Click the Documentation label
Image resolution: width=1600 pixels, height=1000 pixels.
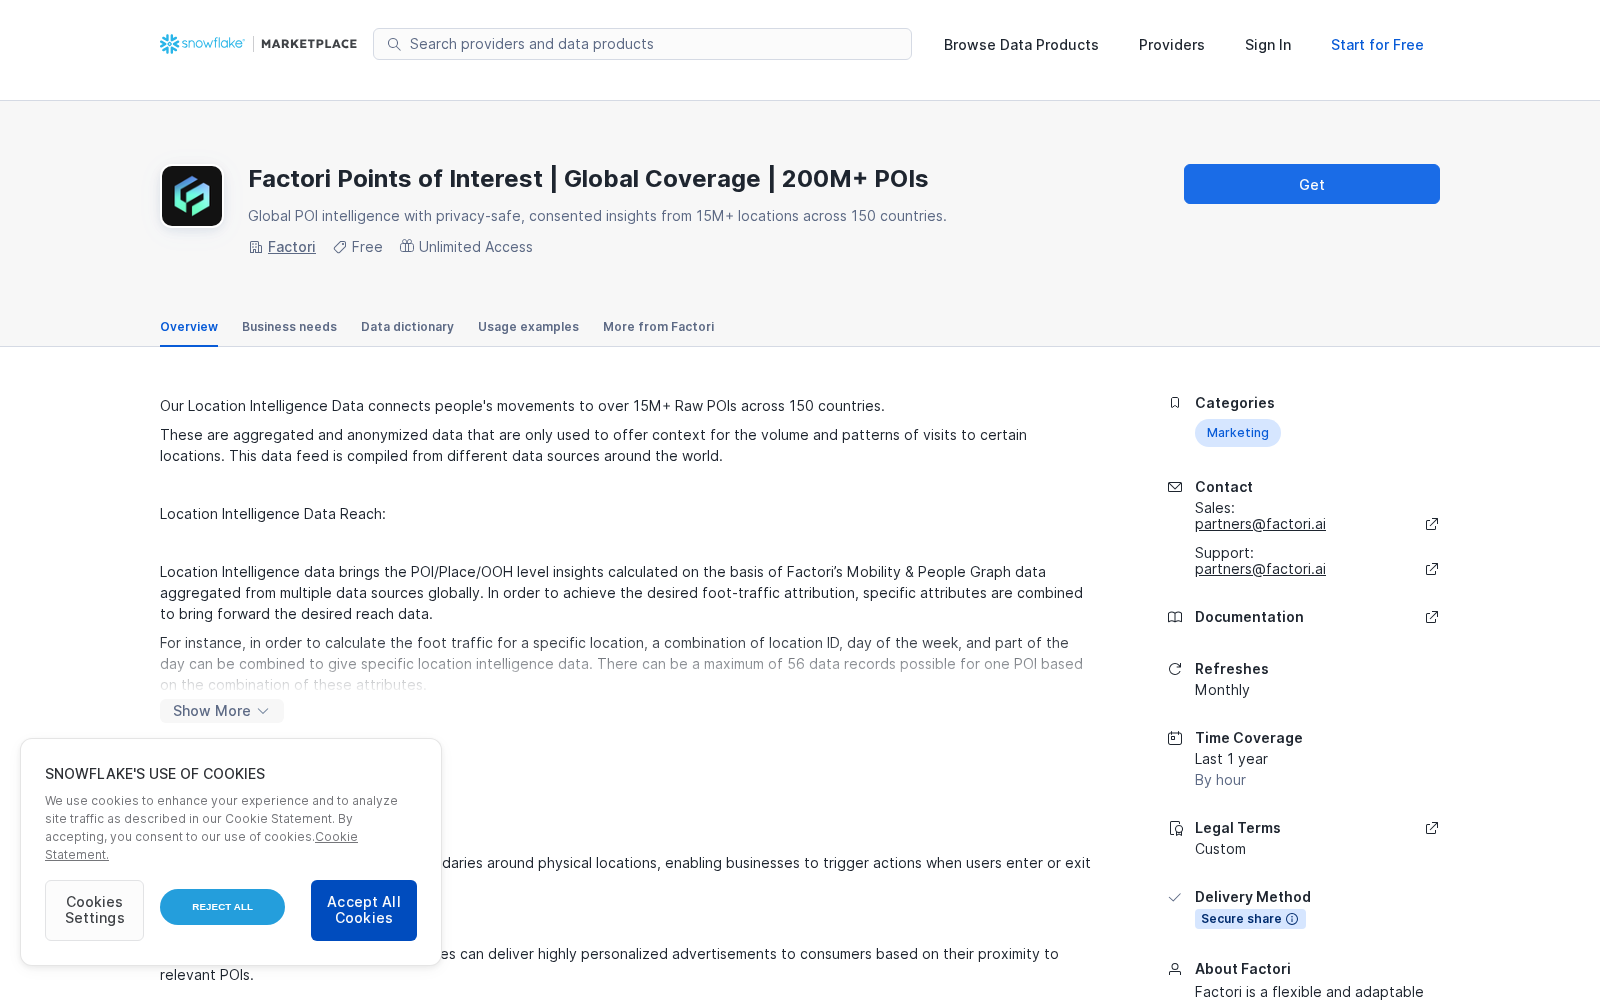(x=1249, y=617)
